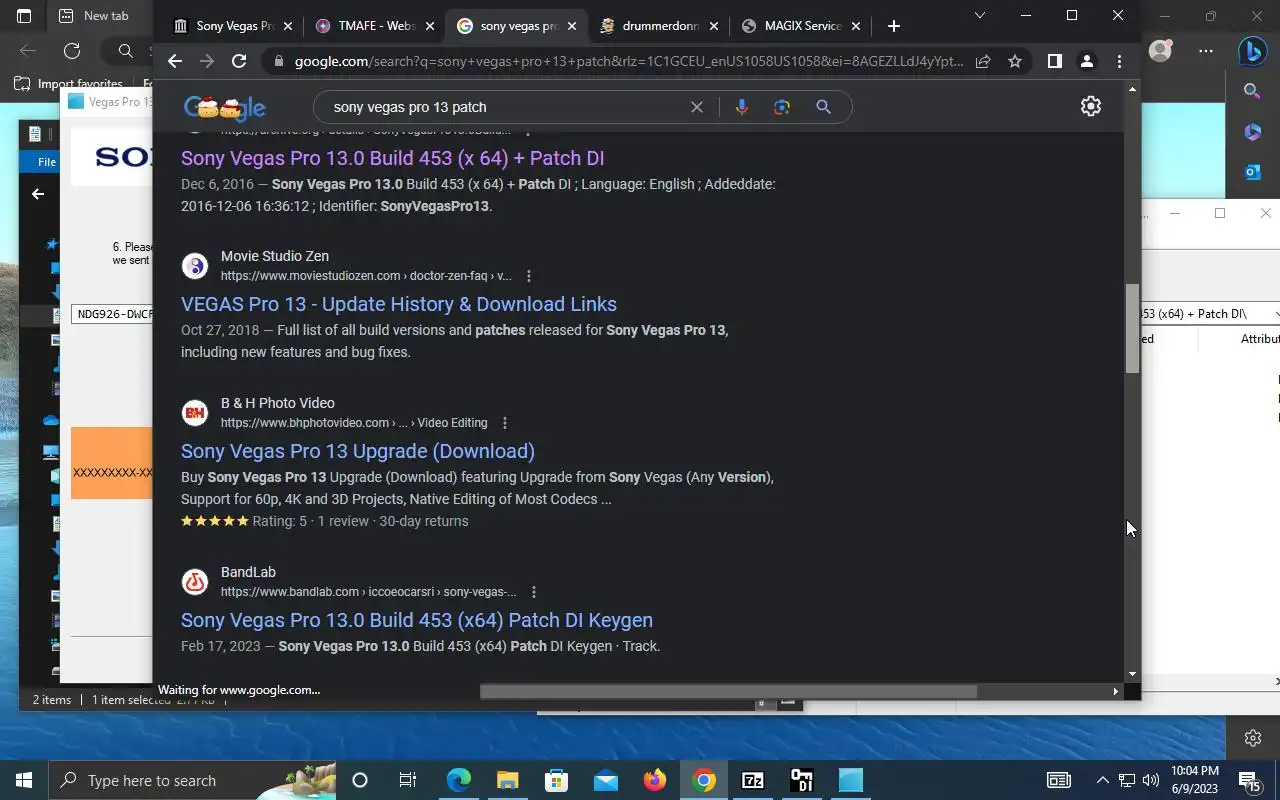Image resolution: width=1280 pixels, height=800 pixels.
Task: Submit search with magnifier icon
Action: (x=823, y=107)
